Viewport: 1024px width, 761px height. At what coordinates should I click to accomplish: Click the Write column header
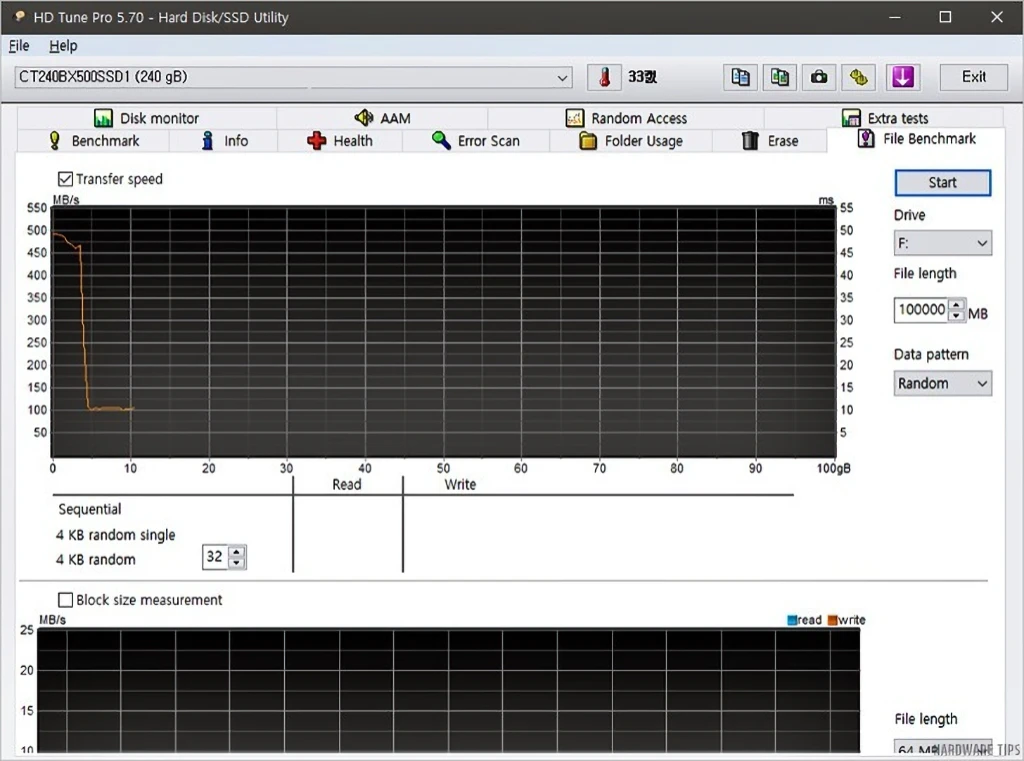(460, 485)
